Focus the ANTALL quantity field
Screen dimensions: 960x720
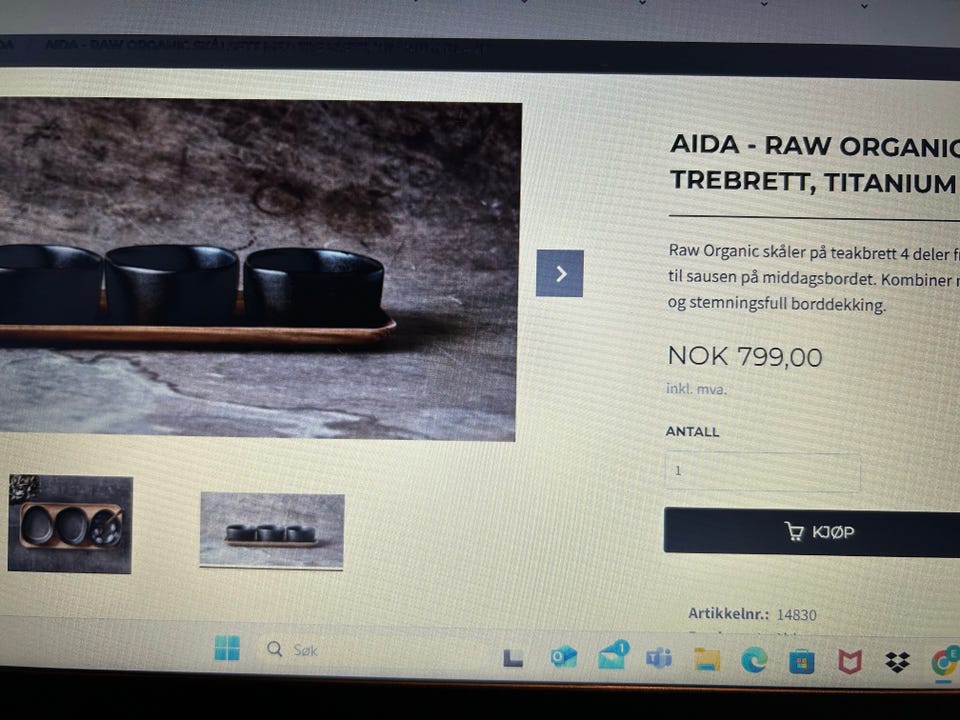point(763,471)
